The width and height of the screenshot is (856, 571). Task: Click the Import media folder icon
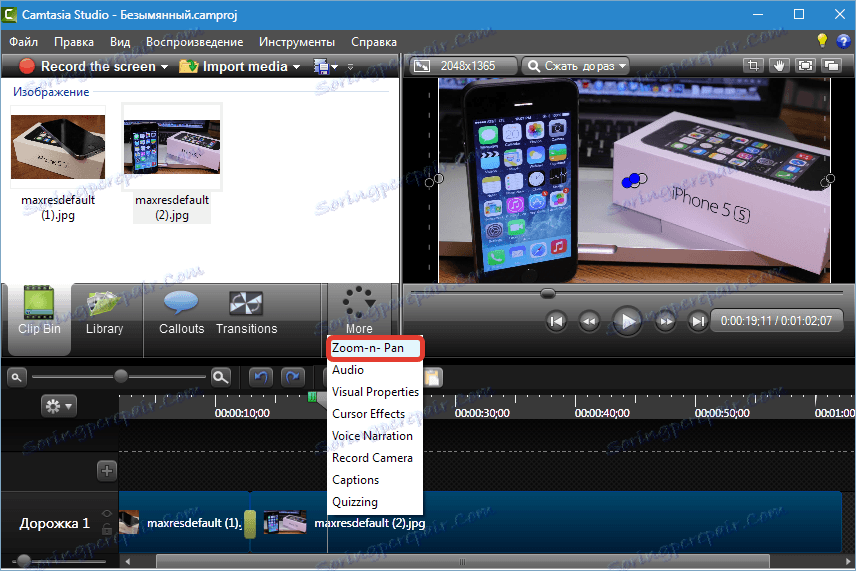point(188,67)
